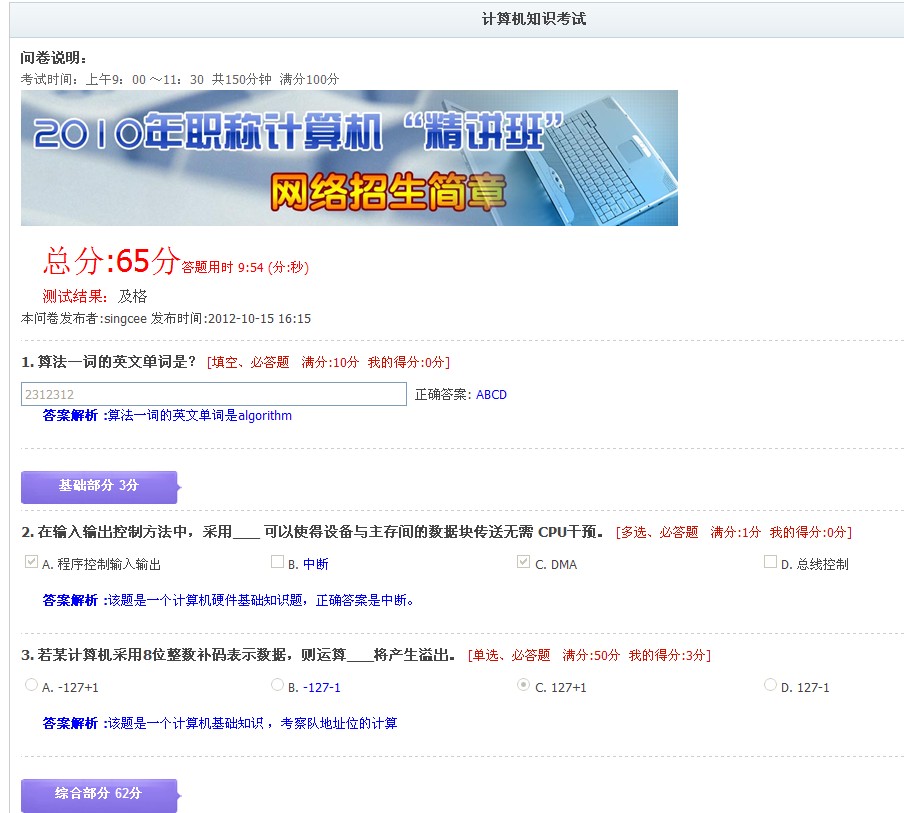
Task: Click the 基础部分 3分 section button
Action: 100,487
